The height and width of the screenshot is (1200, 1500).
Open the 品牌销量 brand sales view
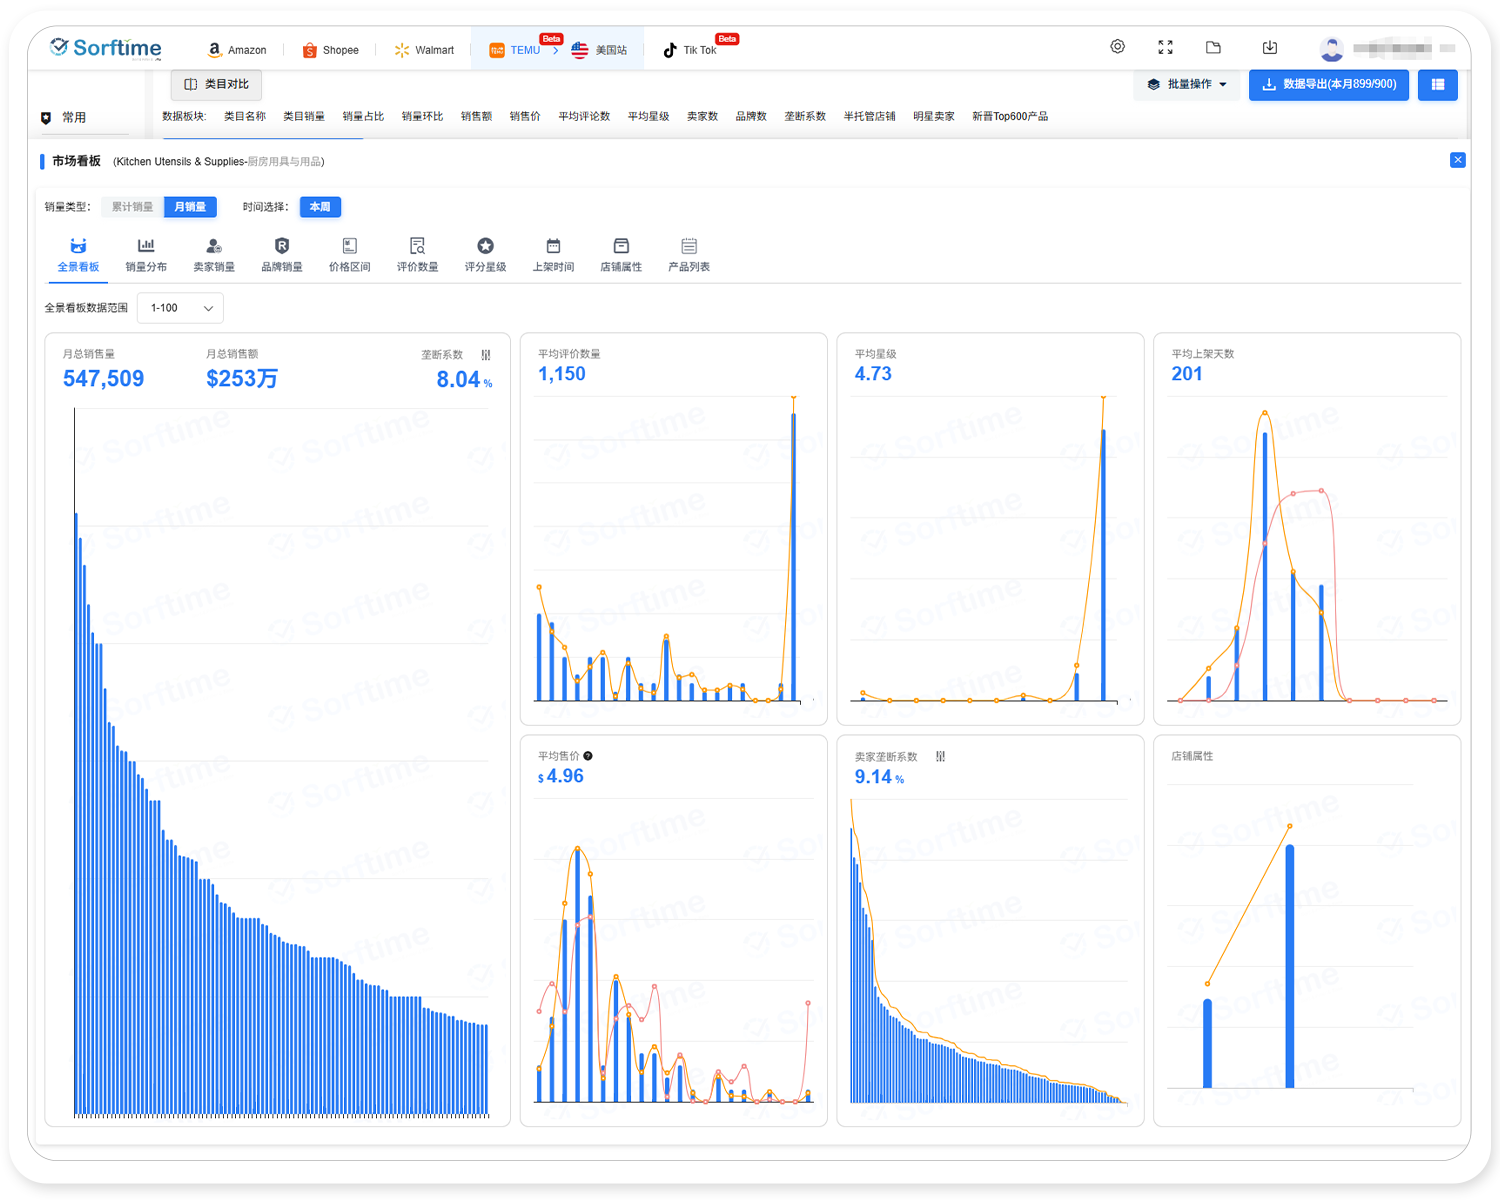coord(282,254)
